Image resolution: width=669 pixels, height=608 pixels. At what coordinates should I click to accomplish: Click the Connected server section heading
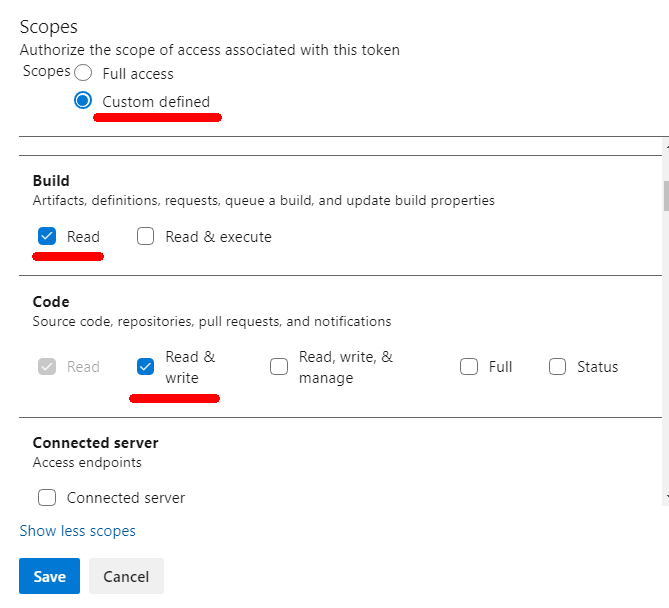[x=95, y=443]
